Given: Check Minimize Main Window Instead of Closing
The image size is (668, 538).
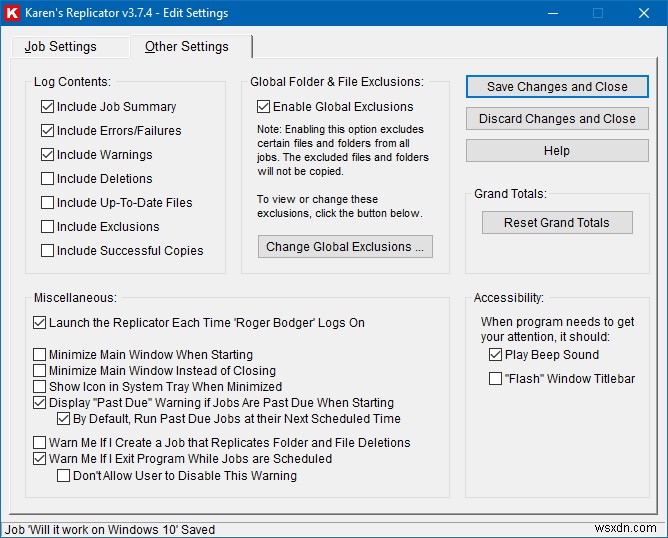Looking at the screenshot, I should [40, 371].
